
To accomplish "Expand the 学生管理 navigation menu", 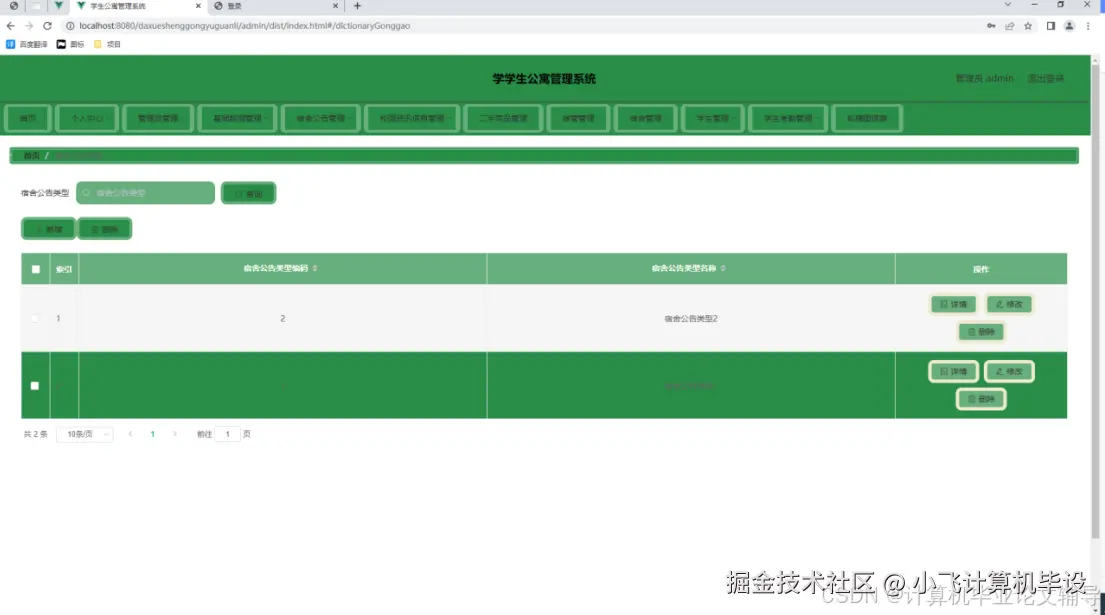I will [x=712, y=118].
